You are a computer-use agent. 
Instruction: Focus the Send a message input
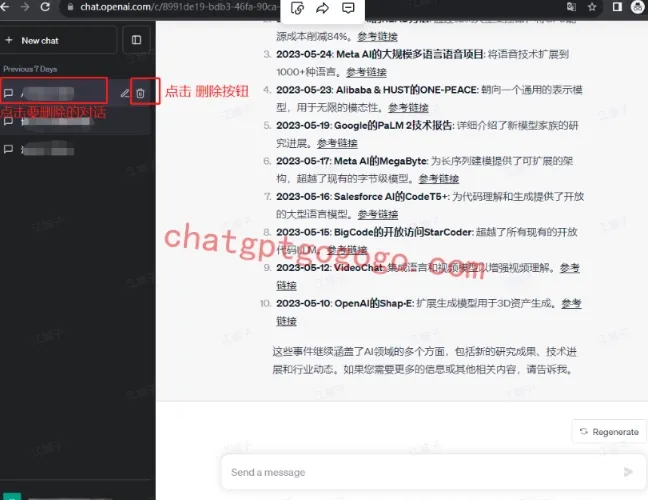click(426, 472)
